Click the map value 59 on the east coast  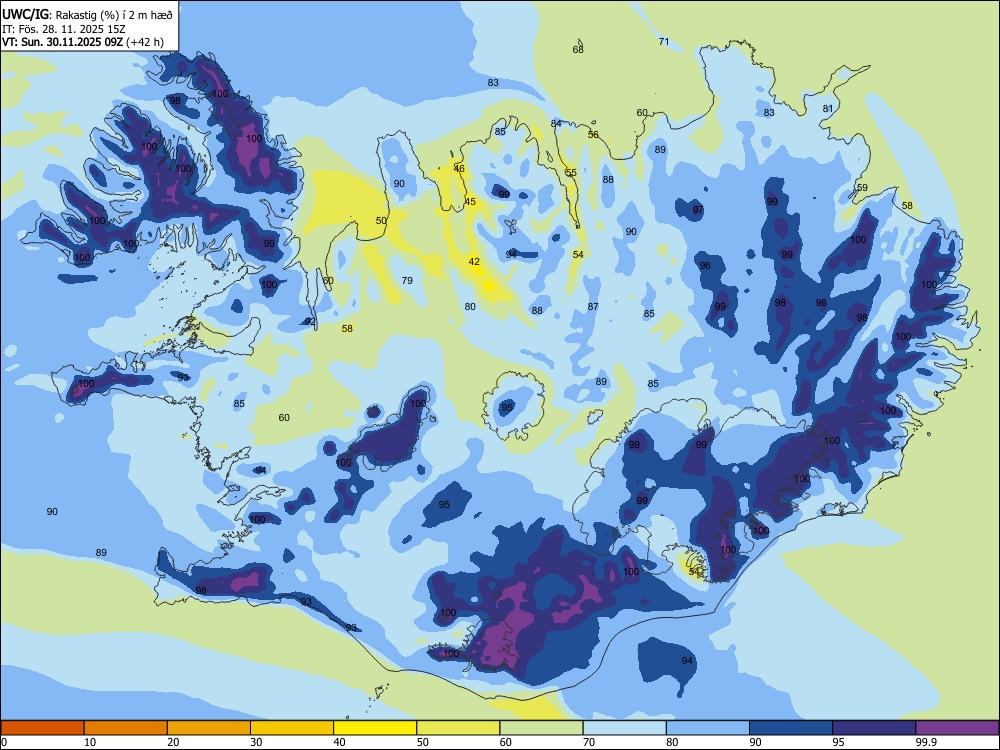(x=862, y=188)
